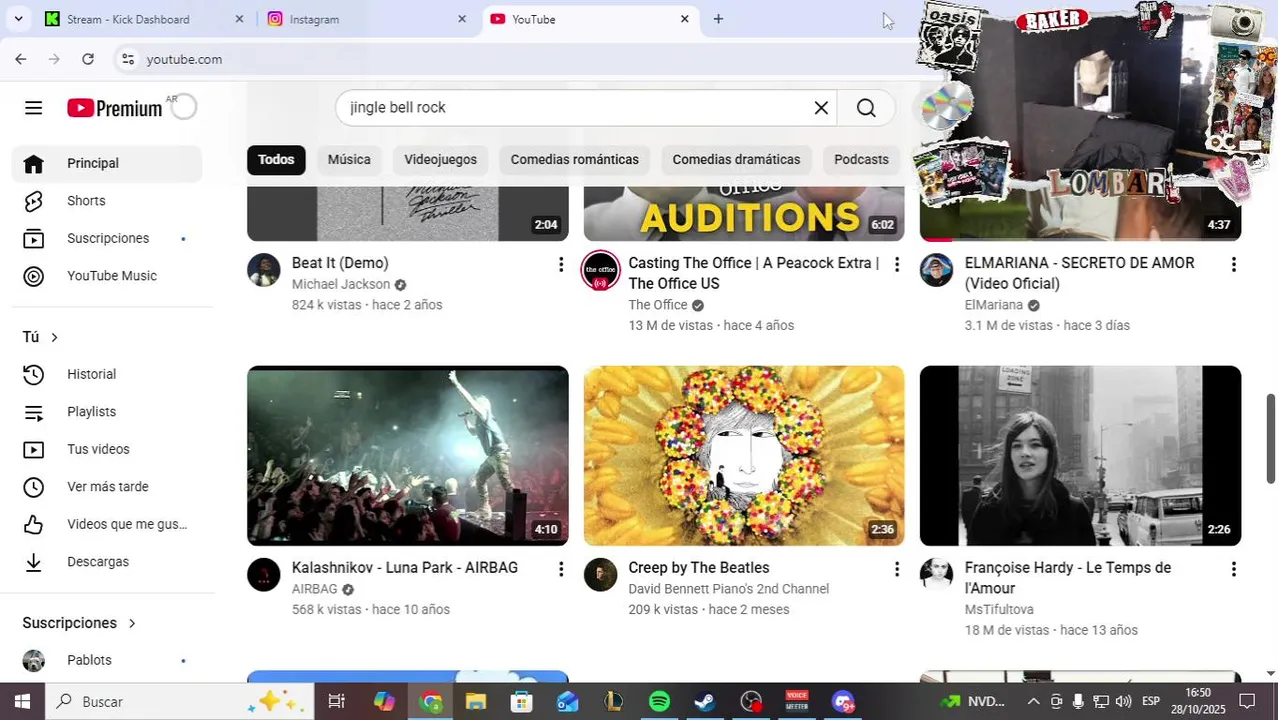Select the Música filter chip
The width and height of the screenshot is (1278, 720).
pyautogui.click(x=349, y=159)
